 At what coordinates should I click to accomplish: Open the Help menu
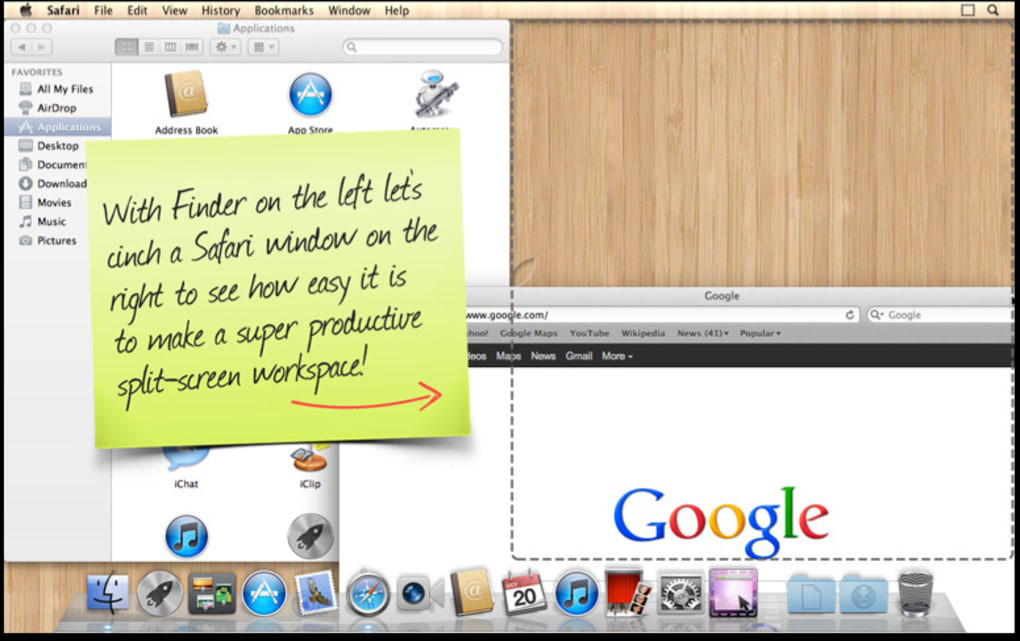point(396,10)
